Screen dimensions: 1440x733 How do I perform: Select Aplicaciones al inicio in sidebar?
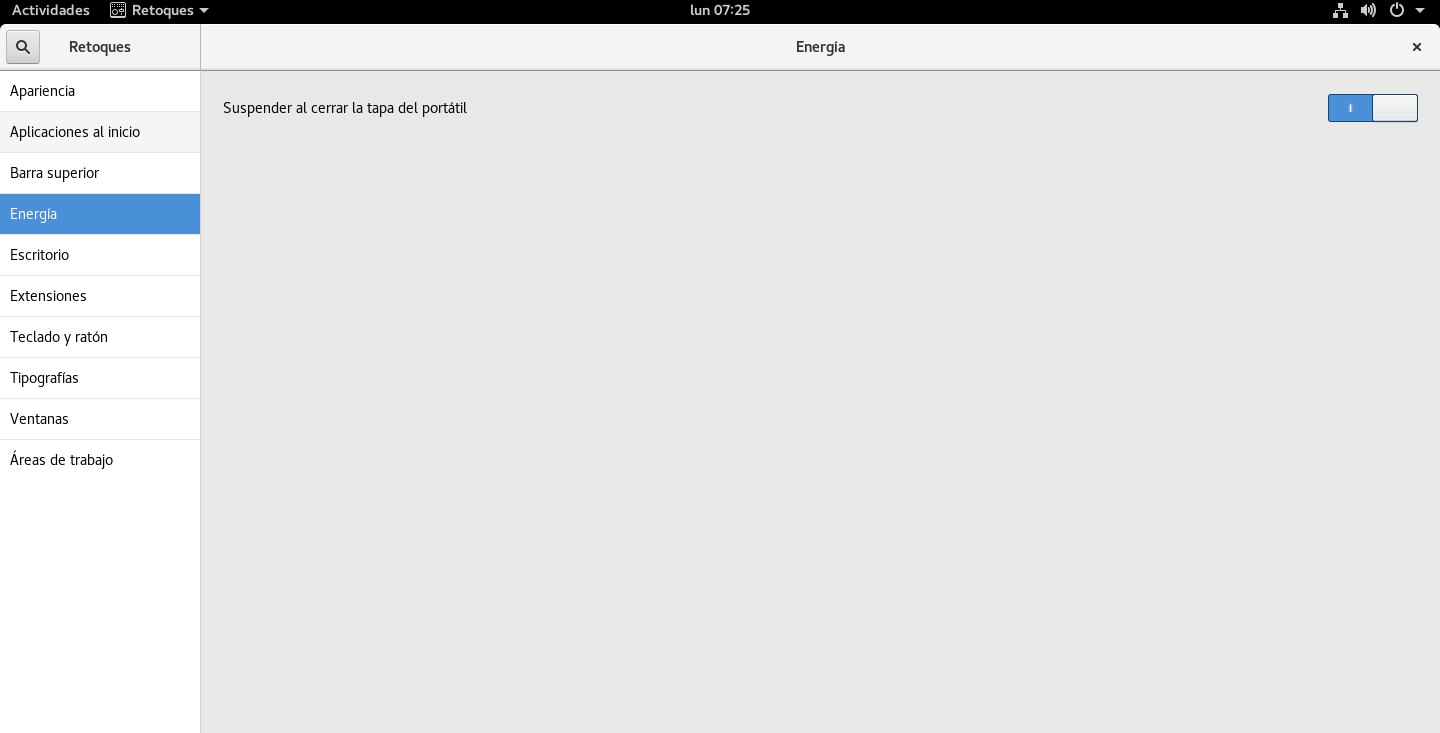[x=100, y=132]
